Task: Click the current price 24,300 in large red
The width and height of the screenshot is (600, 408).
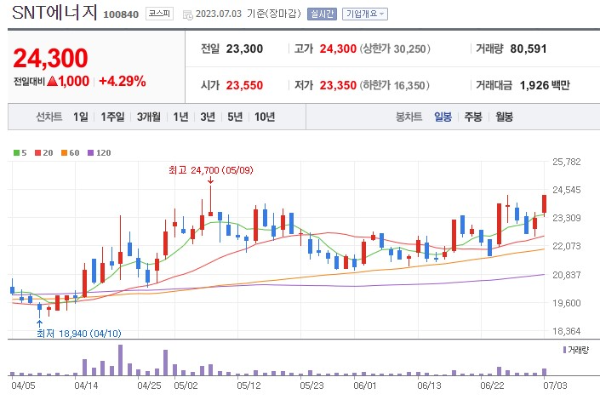Action: (x=51, y=58)
